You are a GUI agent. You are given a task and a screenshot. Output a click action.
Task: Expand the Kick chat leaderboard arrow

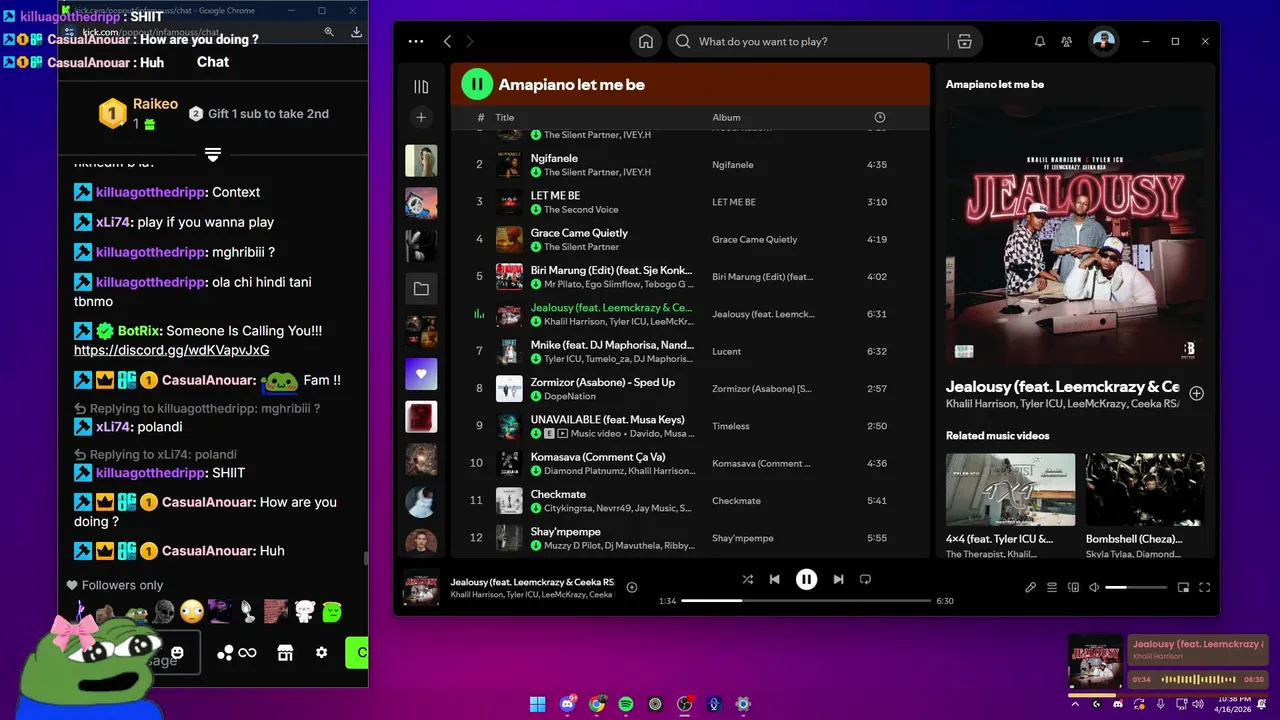pos(212,155)
